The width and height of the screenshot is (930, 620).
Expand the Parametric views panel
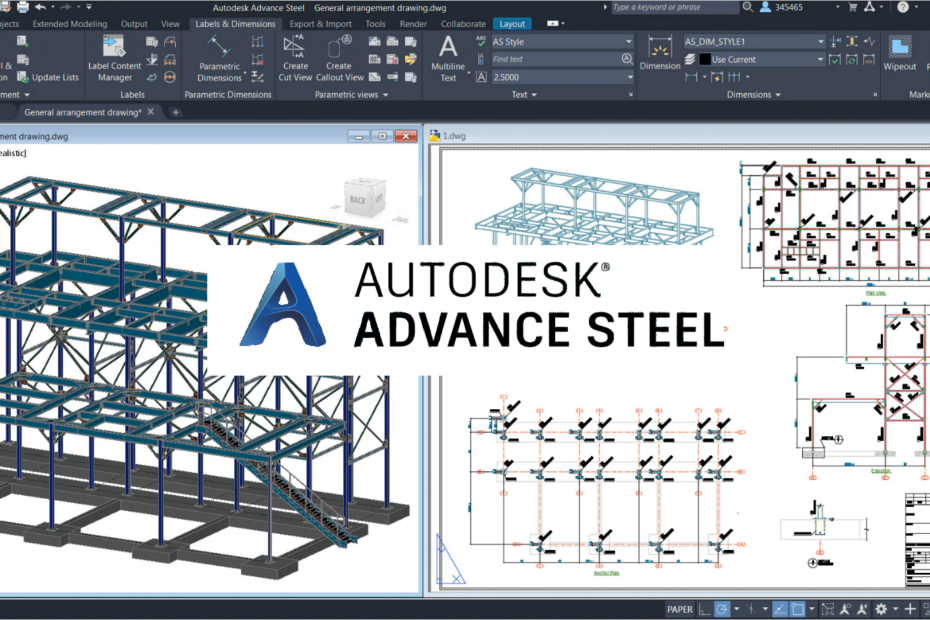pos(352,95)
